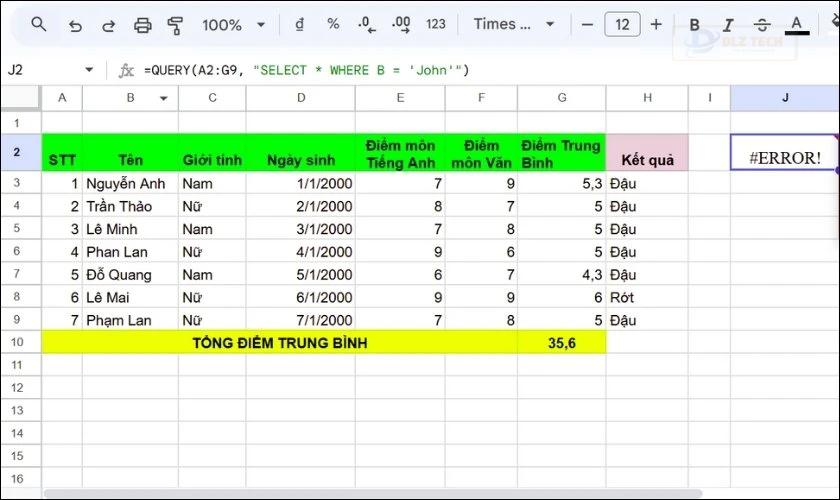Increase font size with plus button

pos(656,25)
